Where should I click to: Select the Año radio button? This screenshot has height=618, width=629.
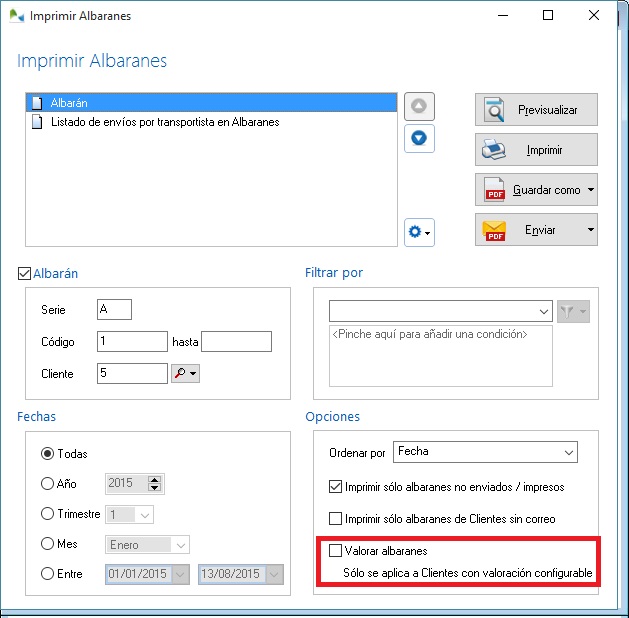pos(47,484)
